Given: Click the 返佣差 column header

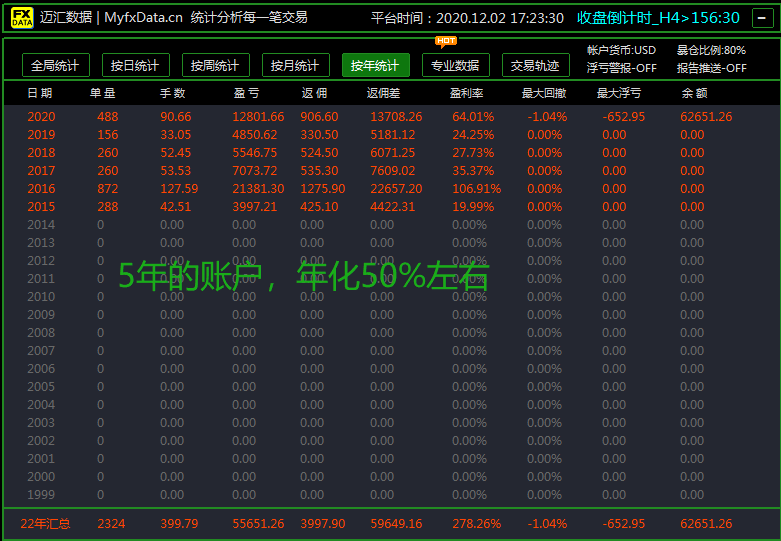Looking at the screenshot, I should tap(384, 93).
